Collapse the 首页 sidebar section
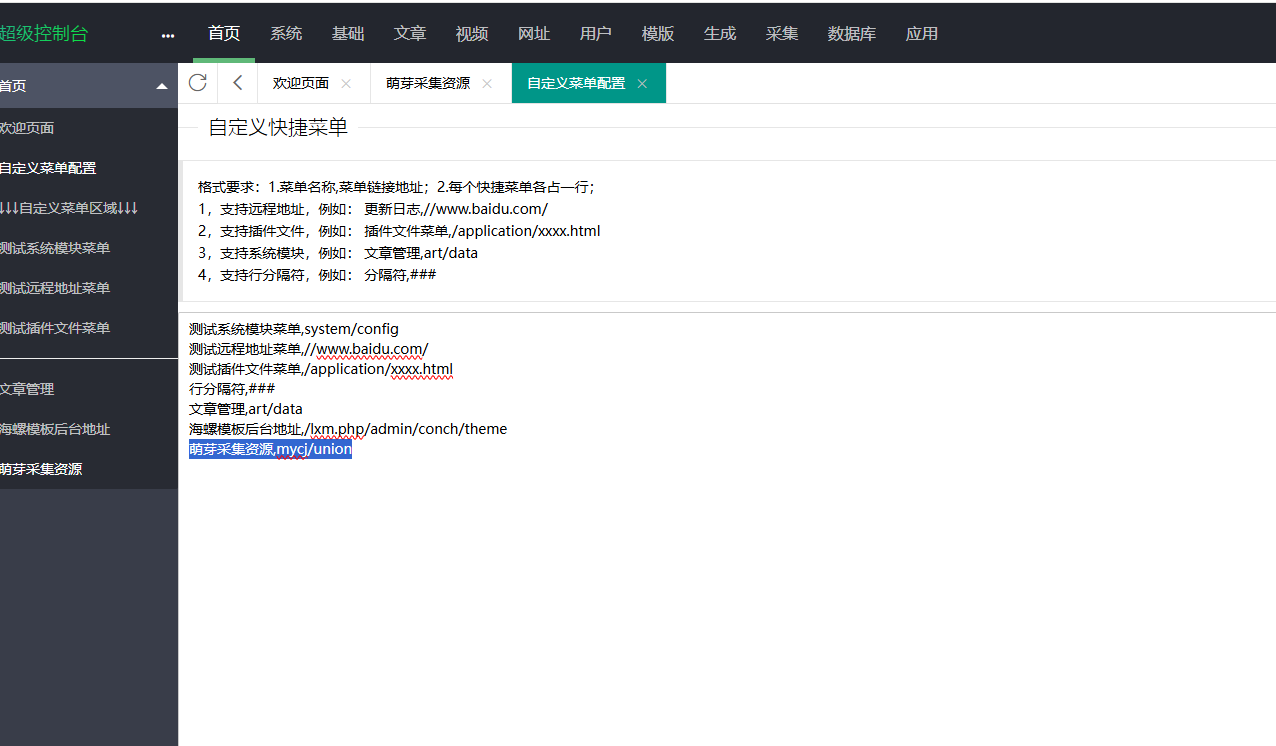This screenshot has width=1276, height=746. click(162, 87)
